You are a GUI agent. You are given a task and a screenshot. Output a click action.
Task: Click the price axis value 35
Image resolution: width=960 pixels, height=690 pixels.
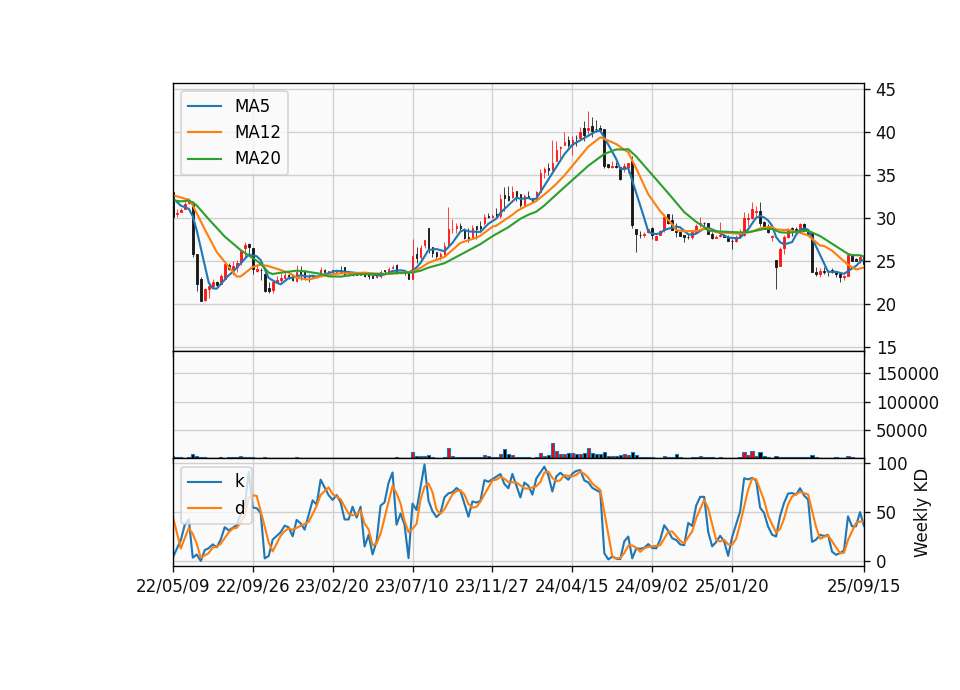pyautogui.click(x=885, y=176)
